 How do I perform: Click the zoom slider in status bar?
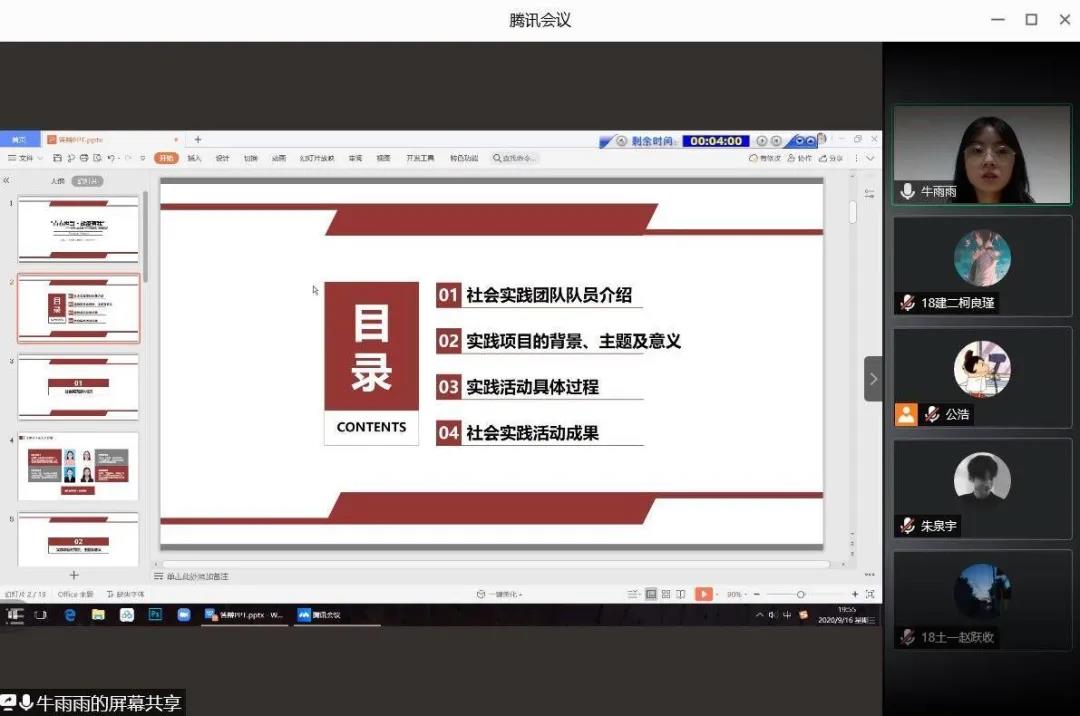click(x=800, y=594)
